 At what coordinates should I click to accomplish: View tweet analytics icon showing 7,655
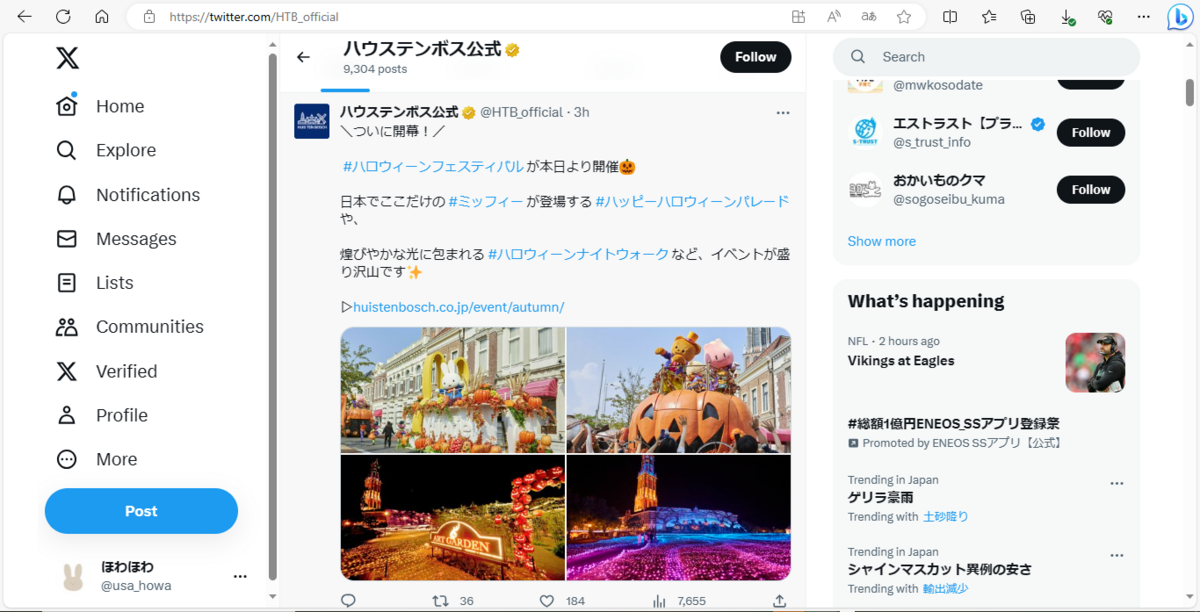659,601
